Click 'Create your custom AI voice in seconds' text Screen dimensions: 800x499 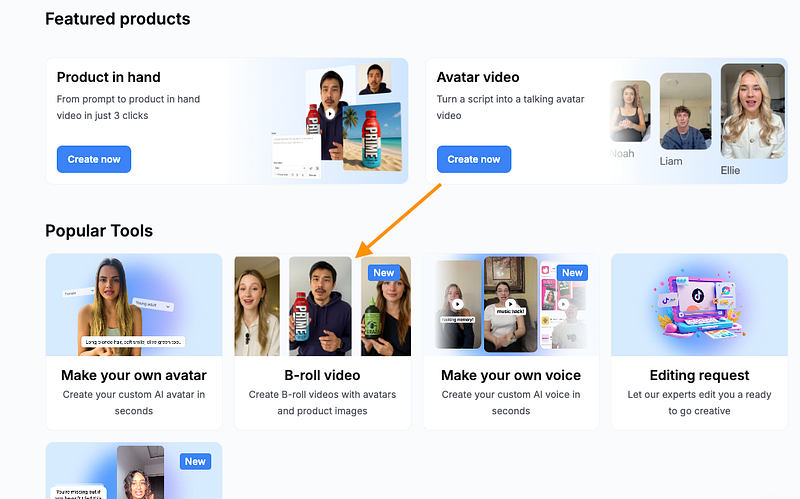511,403
